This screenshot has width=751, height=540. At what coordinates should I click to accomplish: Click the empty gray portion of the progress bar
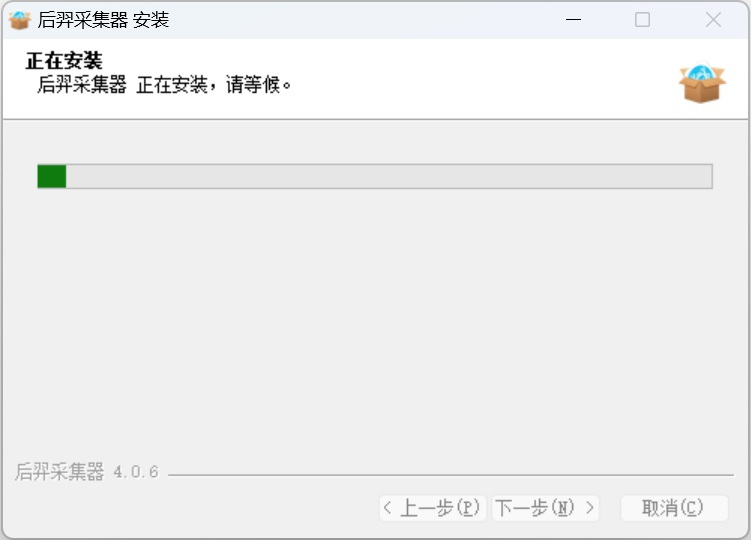pos(390,177)
